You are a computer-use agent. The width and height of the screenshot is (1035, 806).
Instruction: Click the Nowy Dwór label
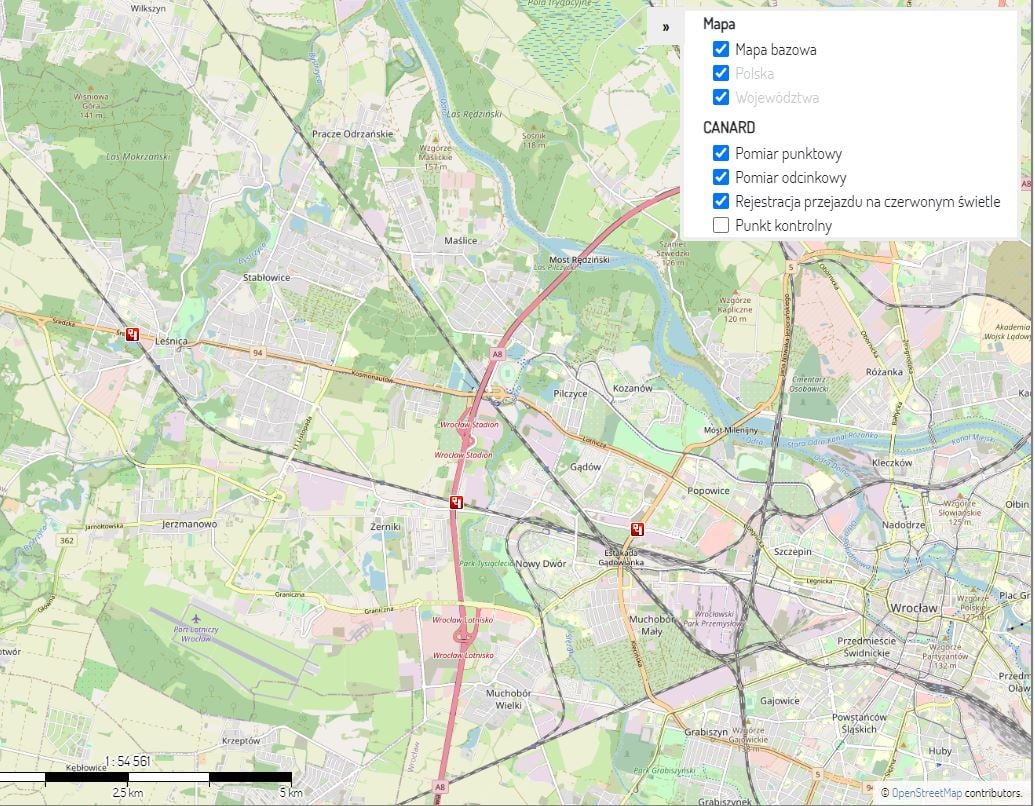click(541, 564)
